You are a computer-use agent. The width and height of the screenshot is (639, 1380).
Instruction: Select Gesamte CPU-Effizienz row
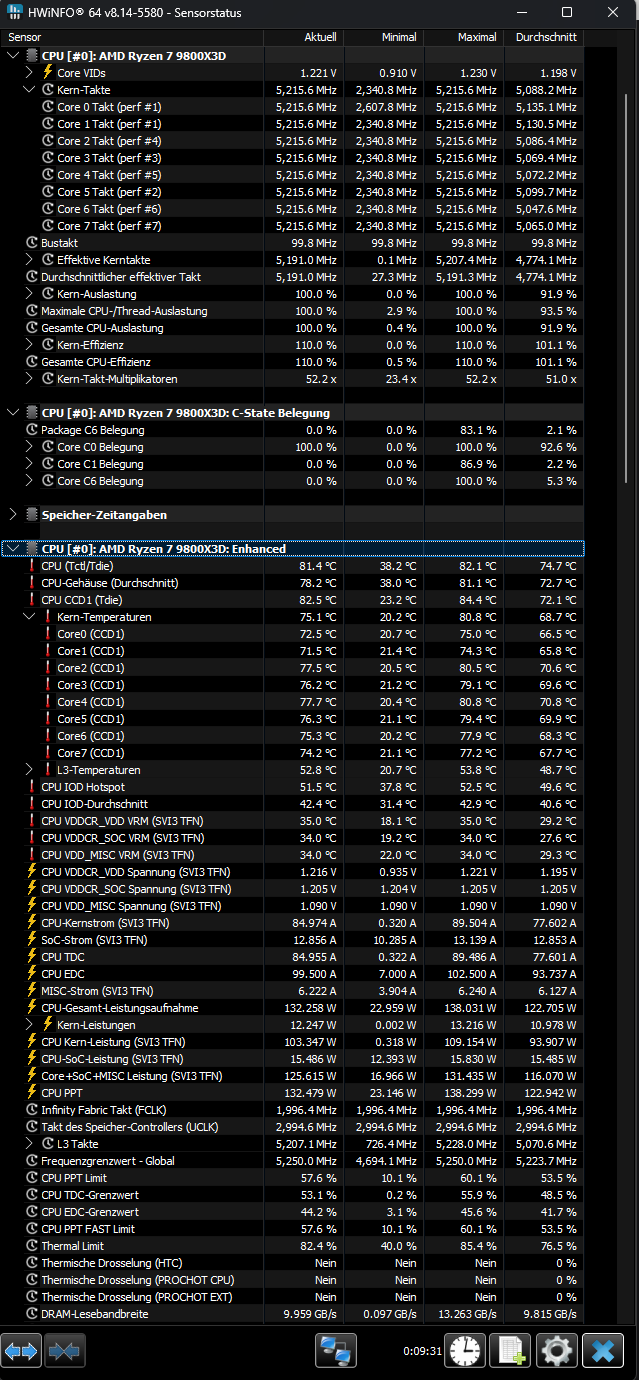click(x=292, y=362)
